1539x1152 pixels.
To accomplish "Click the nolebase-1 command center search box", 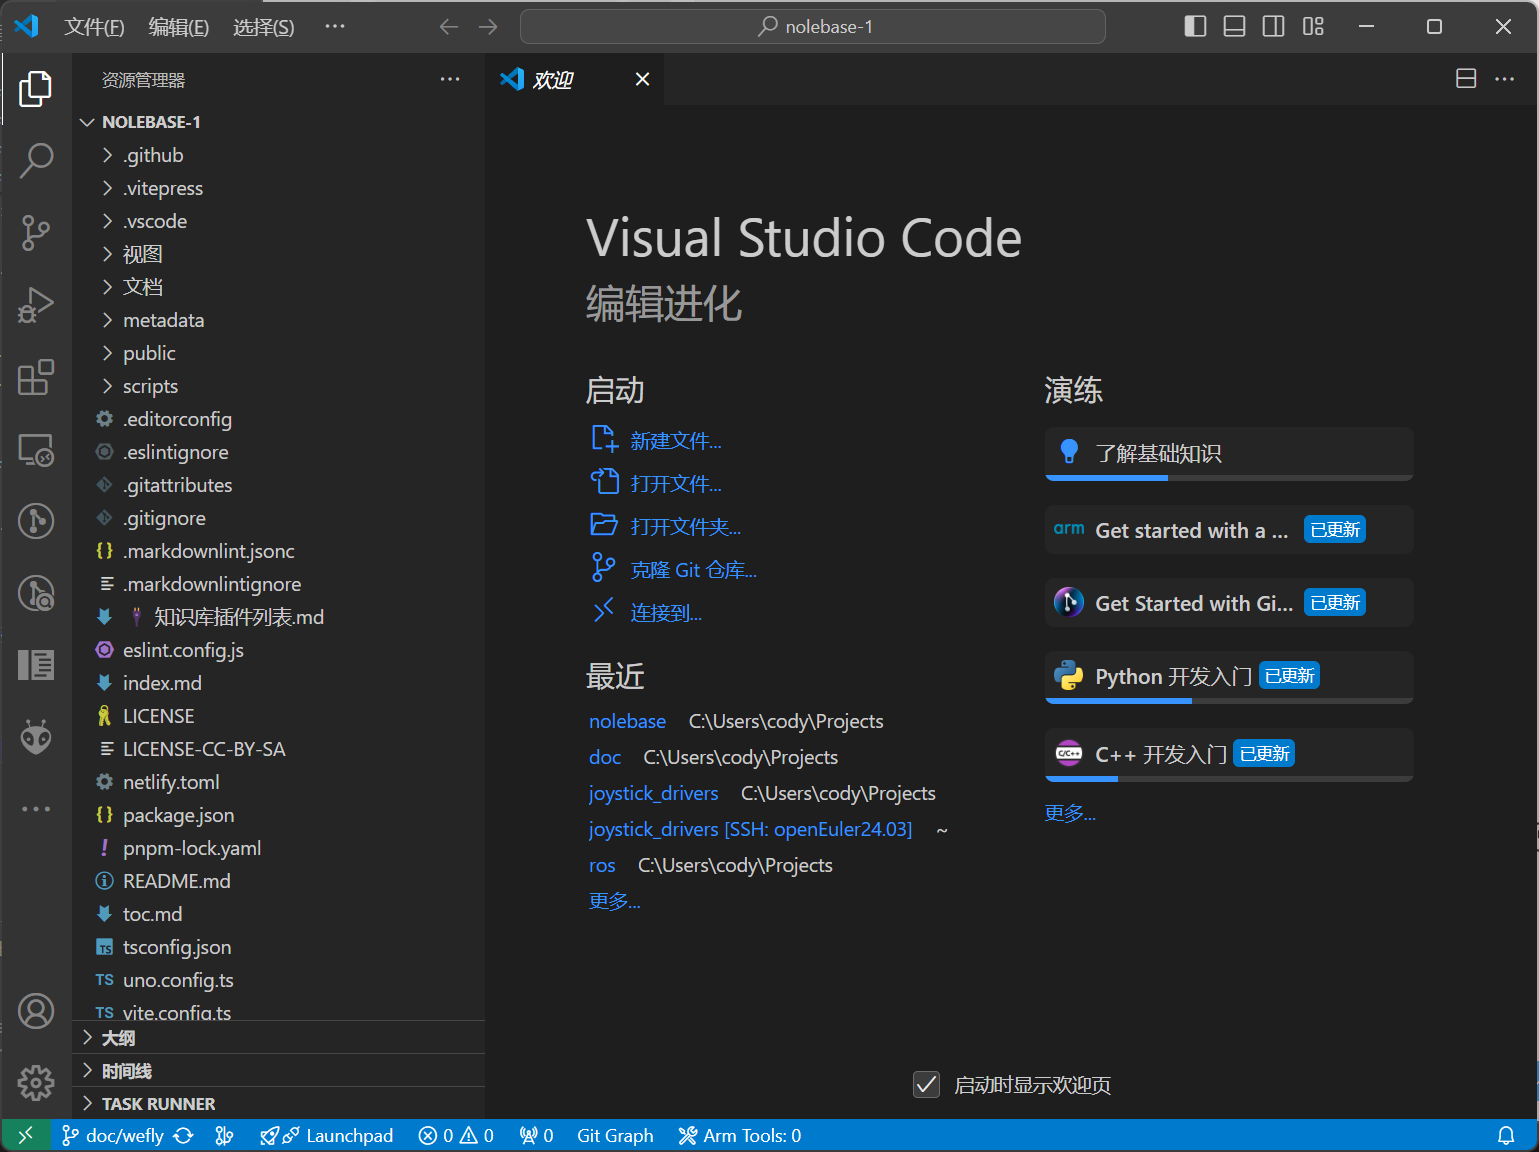I will [812, 27].
